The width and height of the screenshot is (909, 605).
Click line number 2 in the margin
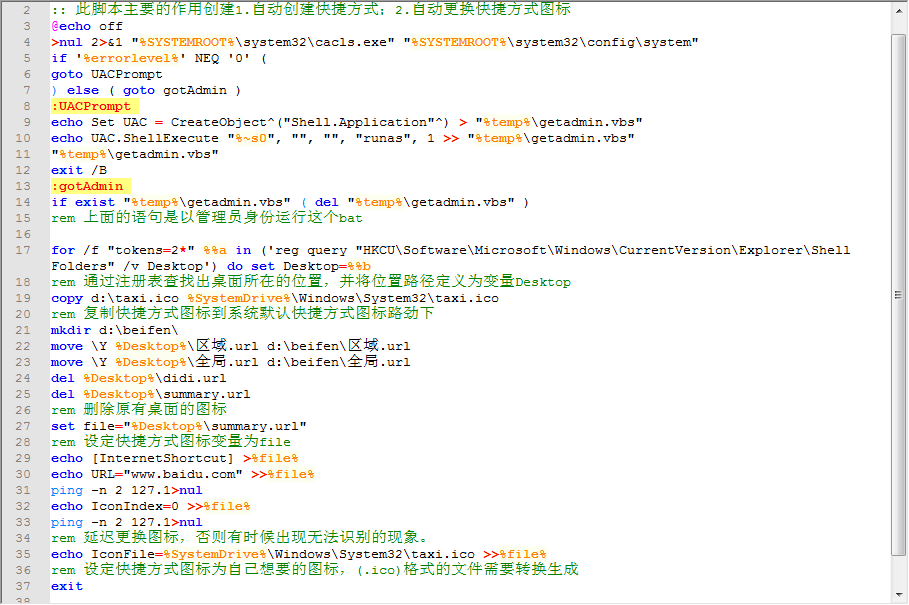[x=27, y=10]
